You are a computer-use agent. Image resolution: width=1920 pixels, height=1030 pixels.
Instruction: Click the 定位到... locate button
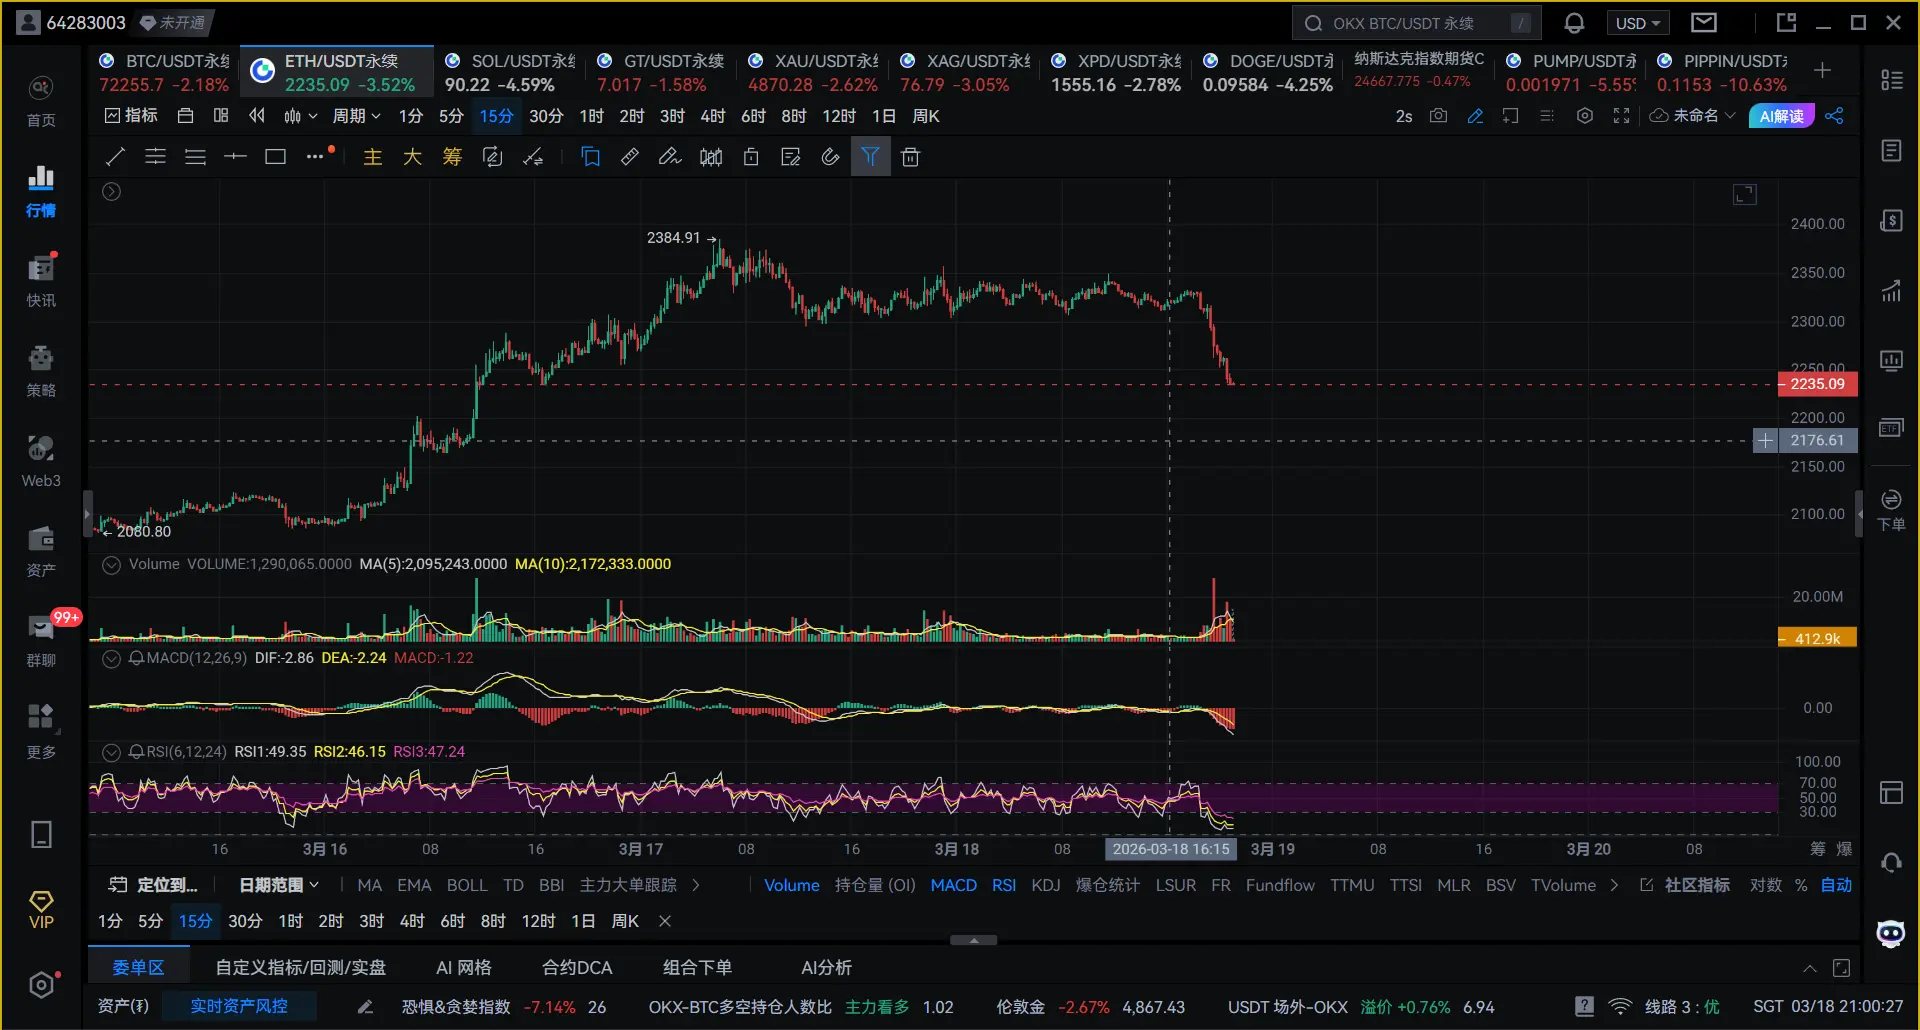[x=153, y=885]
